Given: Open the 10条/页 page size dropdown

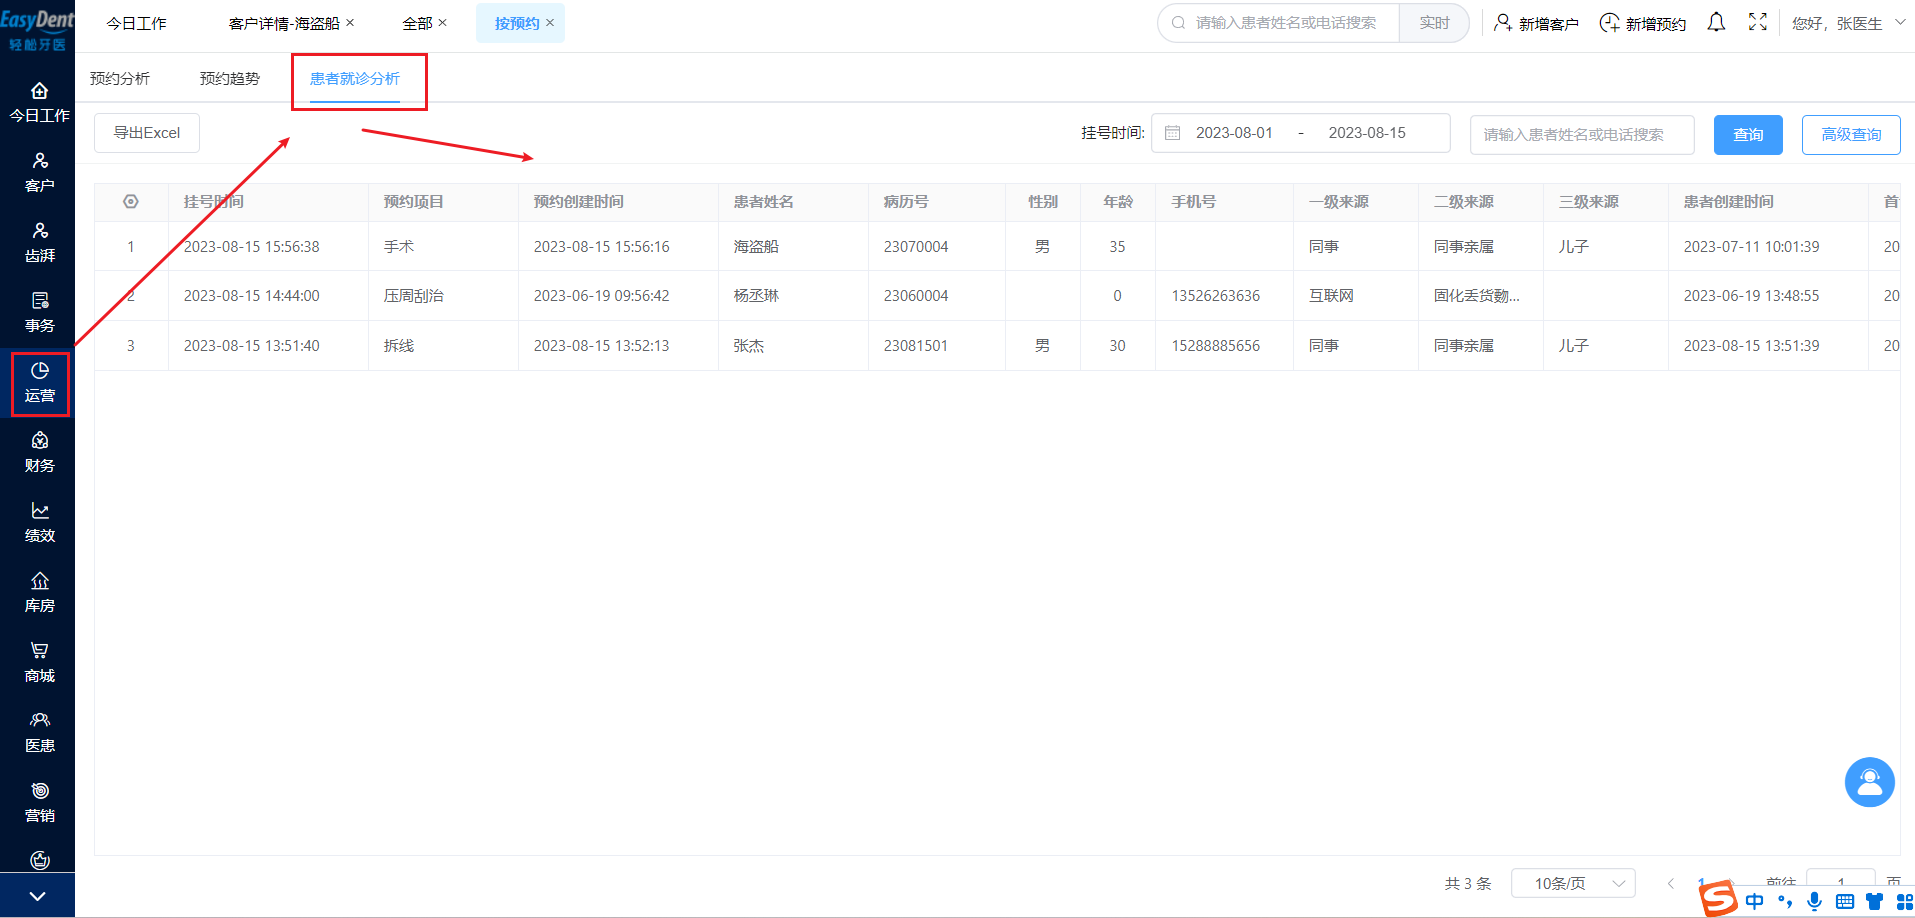Looking at the screenshot, I should pyautogui.click(x=1573, y=883).
